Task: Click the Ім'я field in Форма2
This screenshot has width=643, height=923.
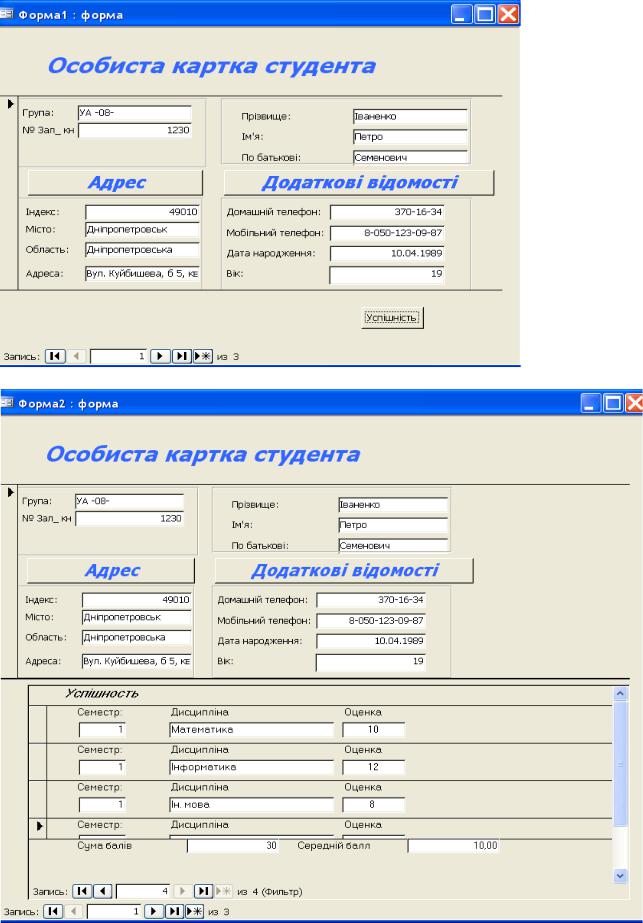Action: coord(393,525)
